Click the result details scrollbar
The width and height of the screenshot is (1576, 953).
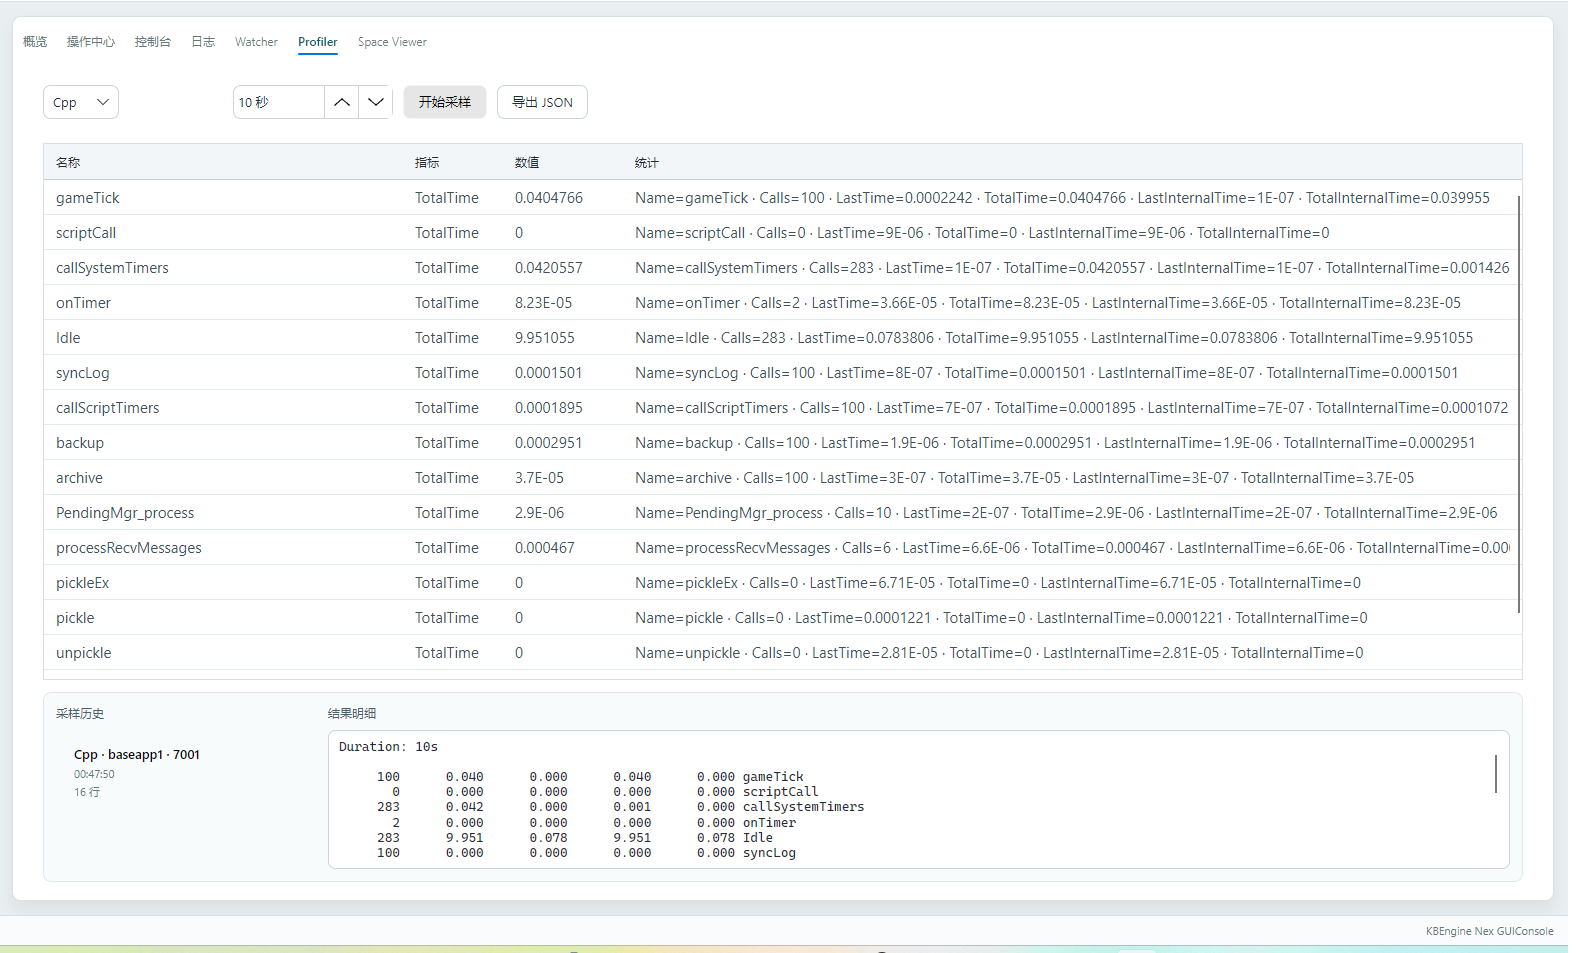click(1496, 774)
